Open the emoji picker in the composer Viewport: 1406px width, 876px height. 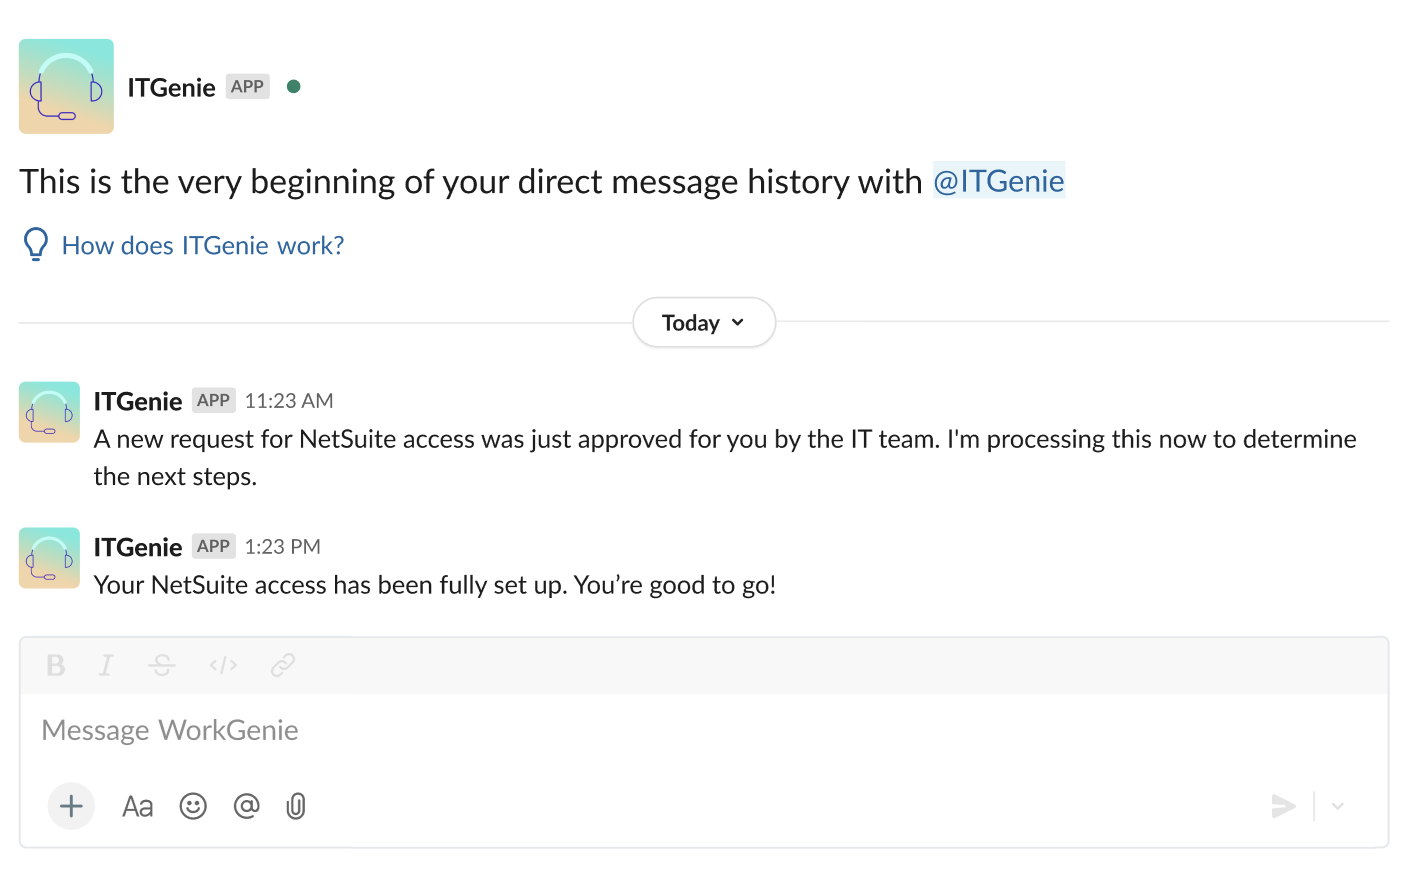tap(193, 806)
